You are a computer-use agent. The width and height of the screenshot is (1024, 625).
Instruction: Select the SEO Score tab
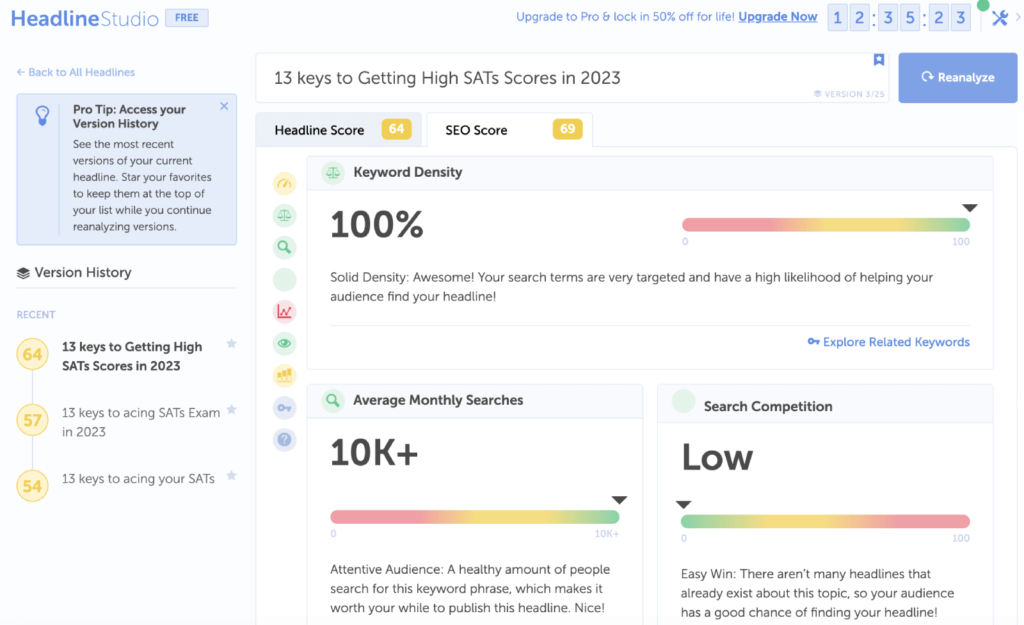pyautogui.click(x=492, y=129)
